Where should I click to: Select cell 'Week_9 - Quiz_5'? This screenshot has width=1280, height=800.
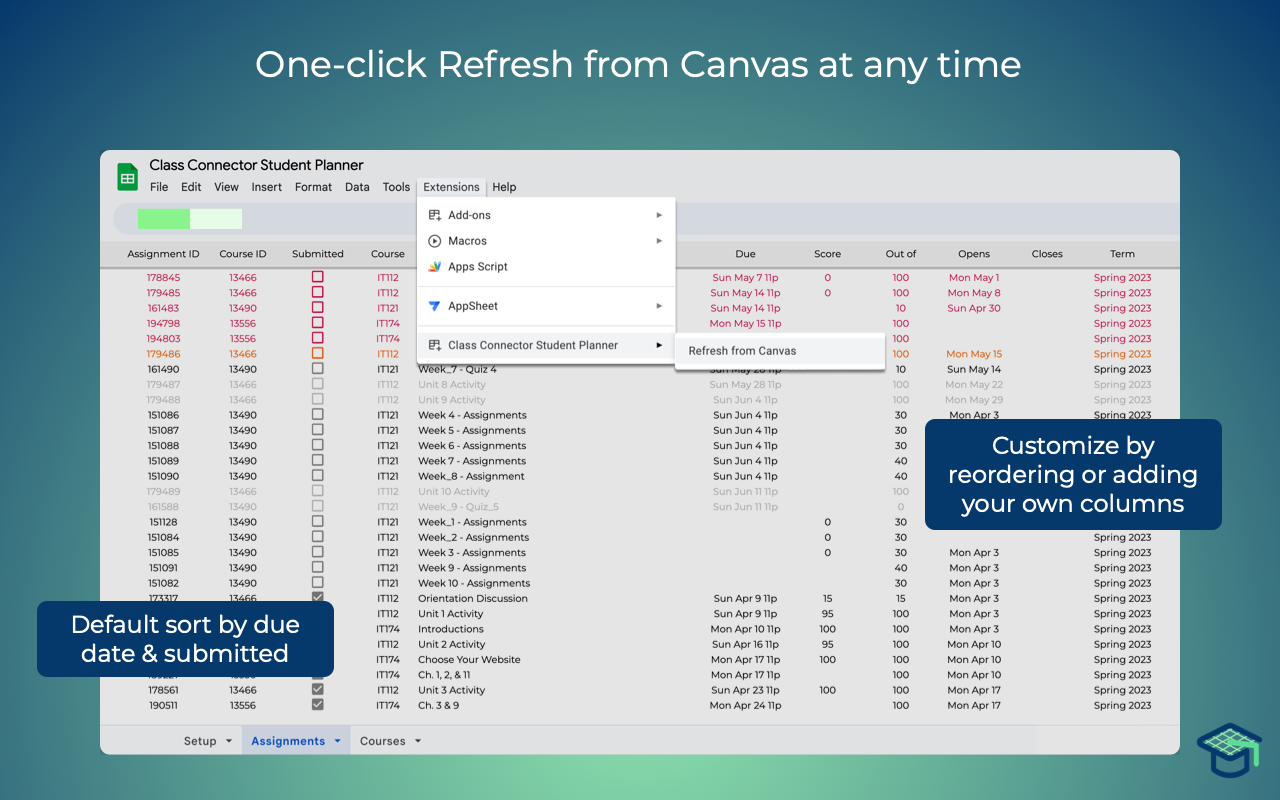[x=458, y=507]
